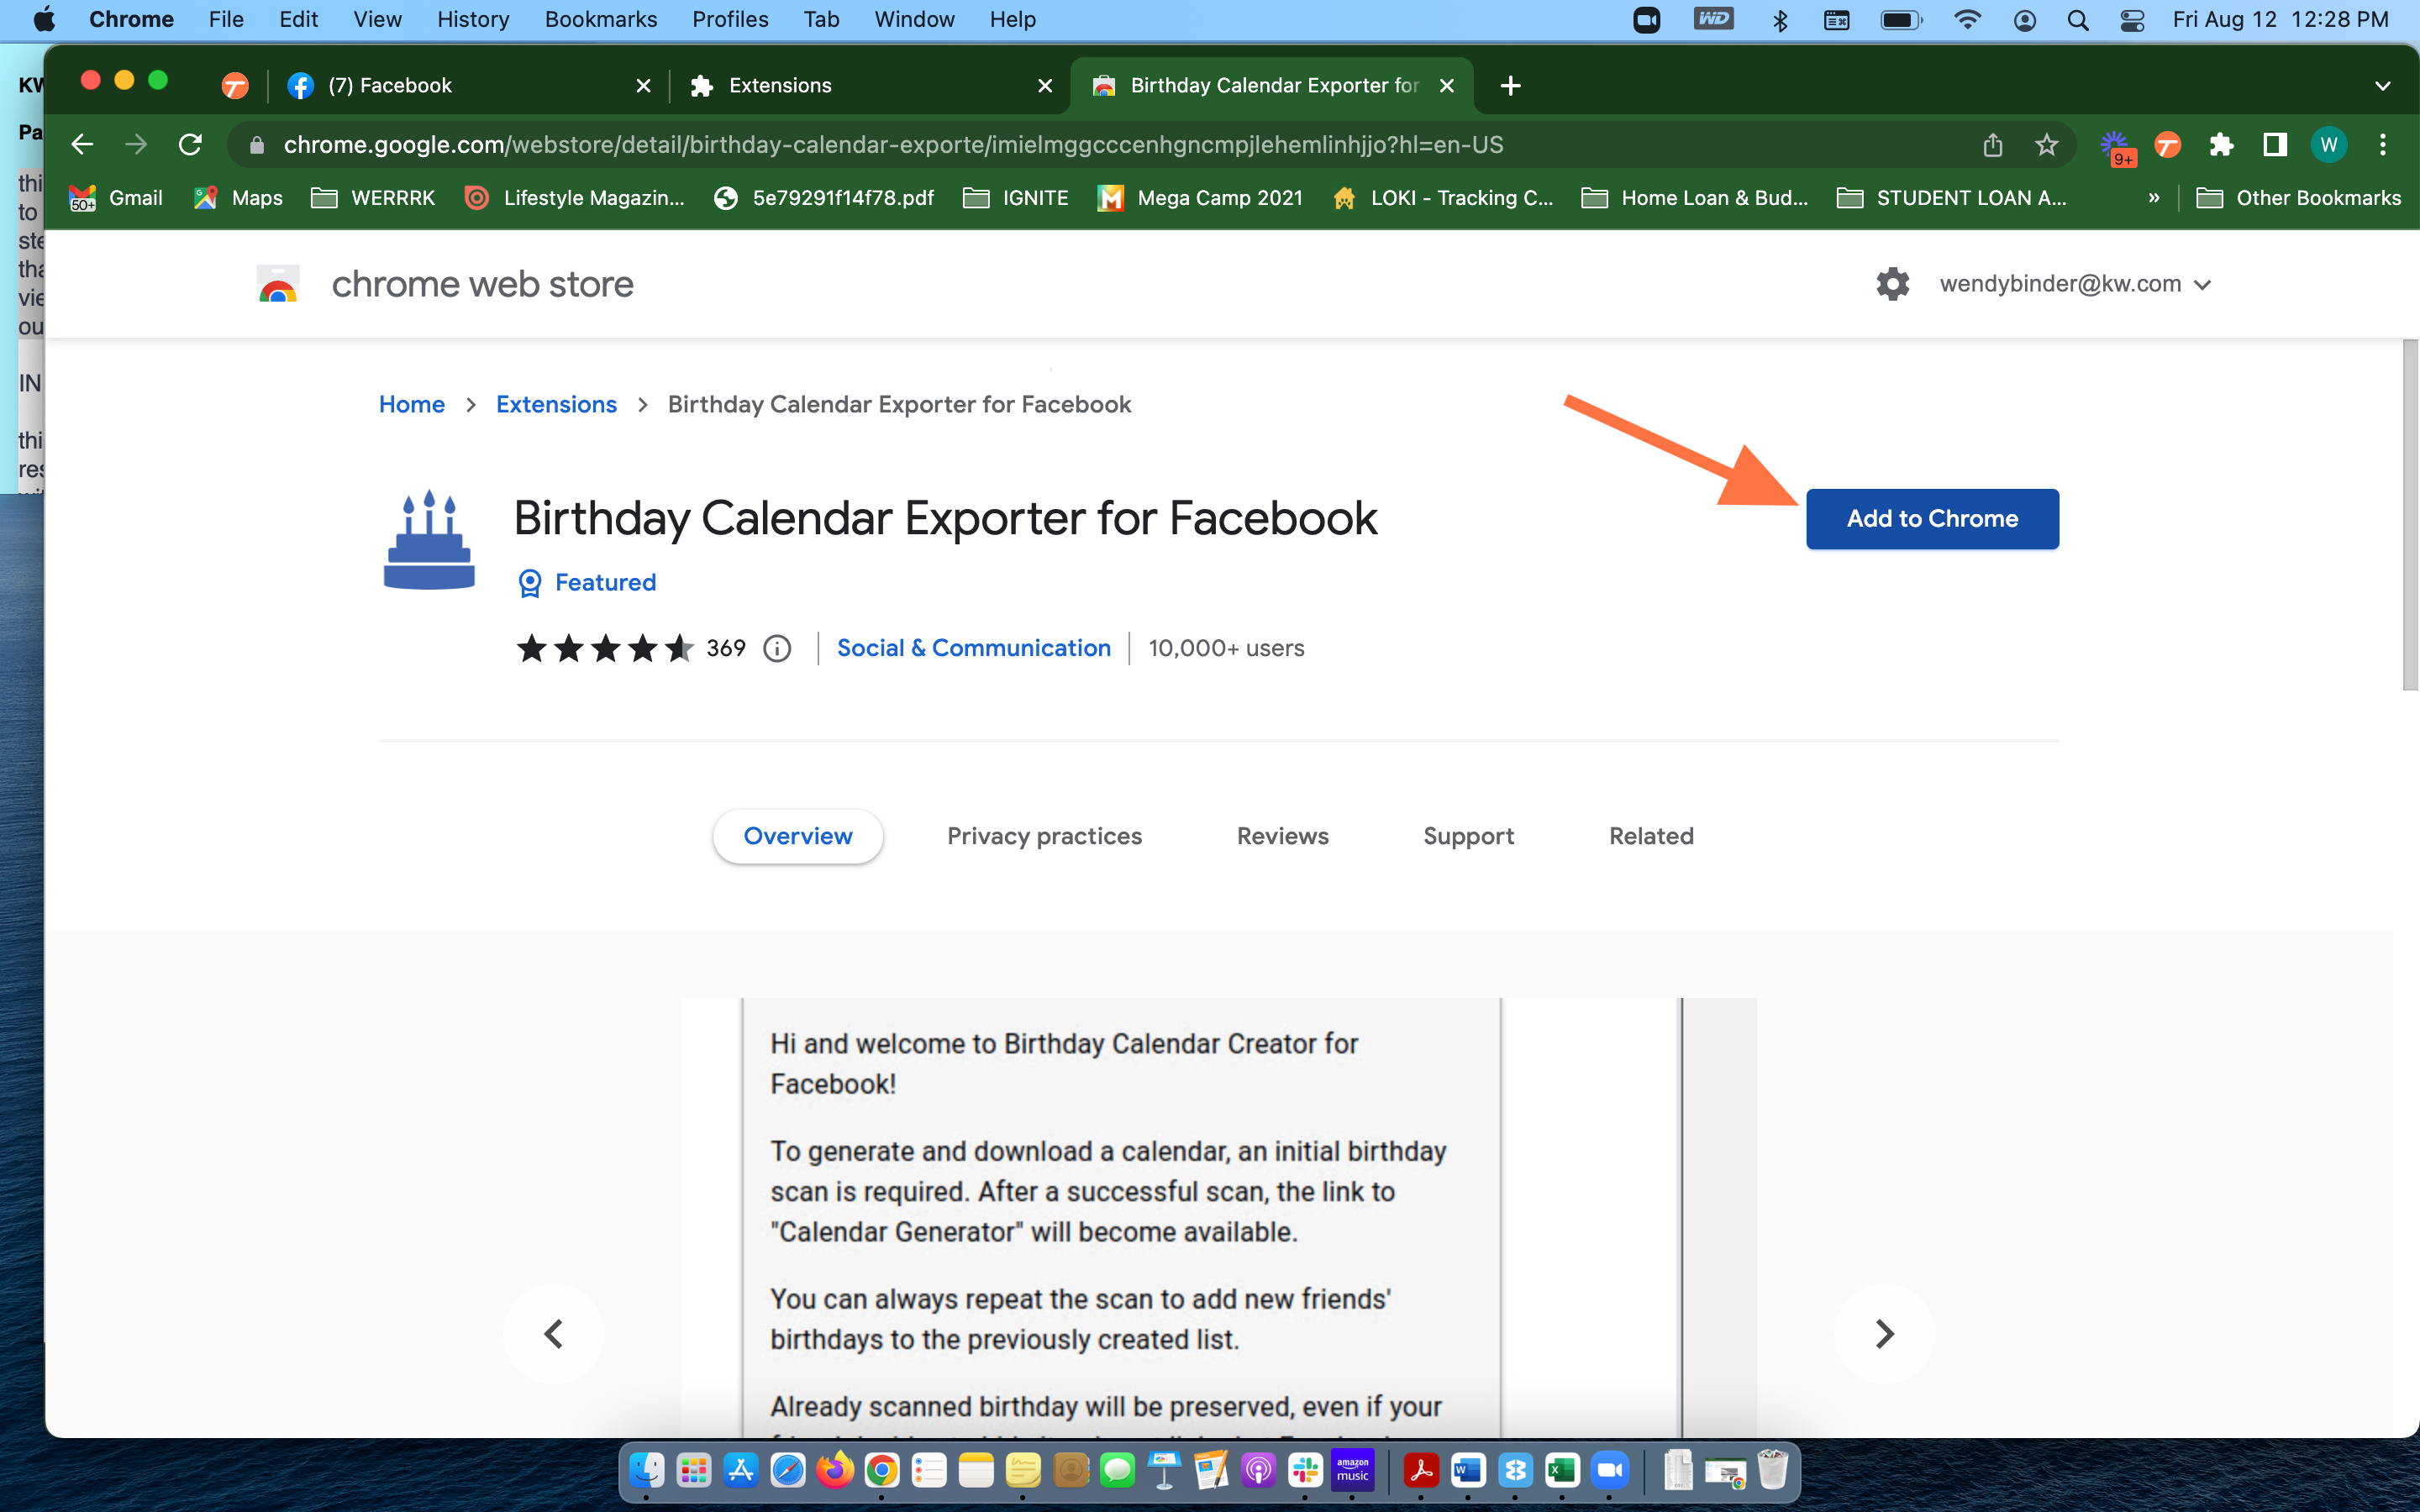Viewport: 2420px width, 1512px height.
Task: Reload the current page
Action: click(190, 145)
